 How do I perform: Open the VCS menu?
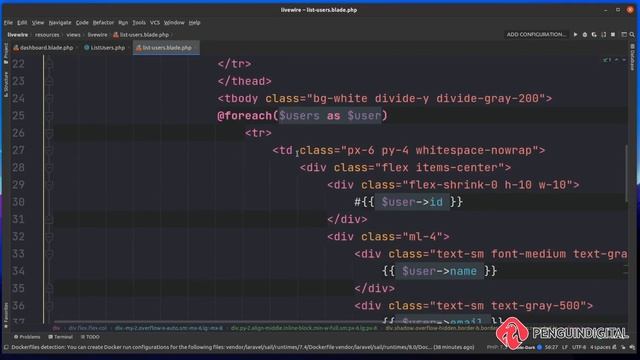(155, 22)
